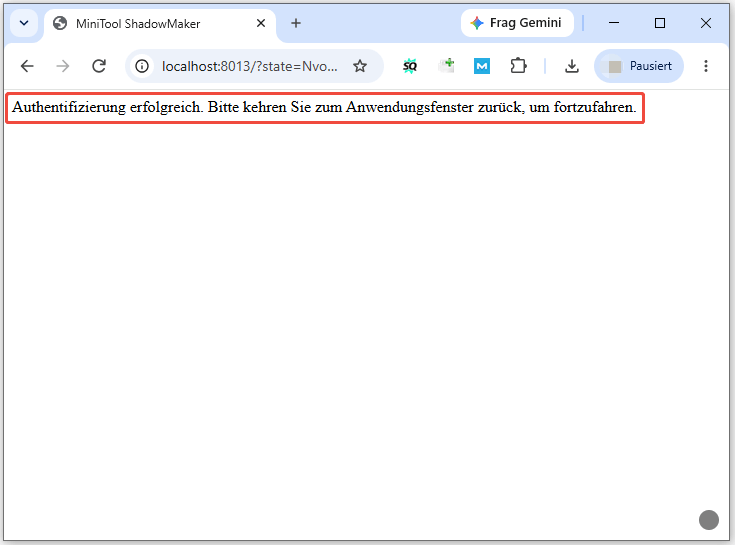Open the green plus extension icon
The image size is (735, 545).
coord(446,66)
